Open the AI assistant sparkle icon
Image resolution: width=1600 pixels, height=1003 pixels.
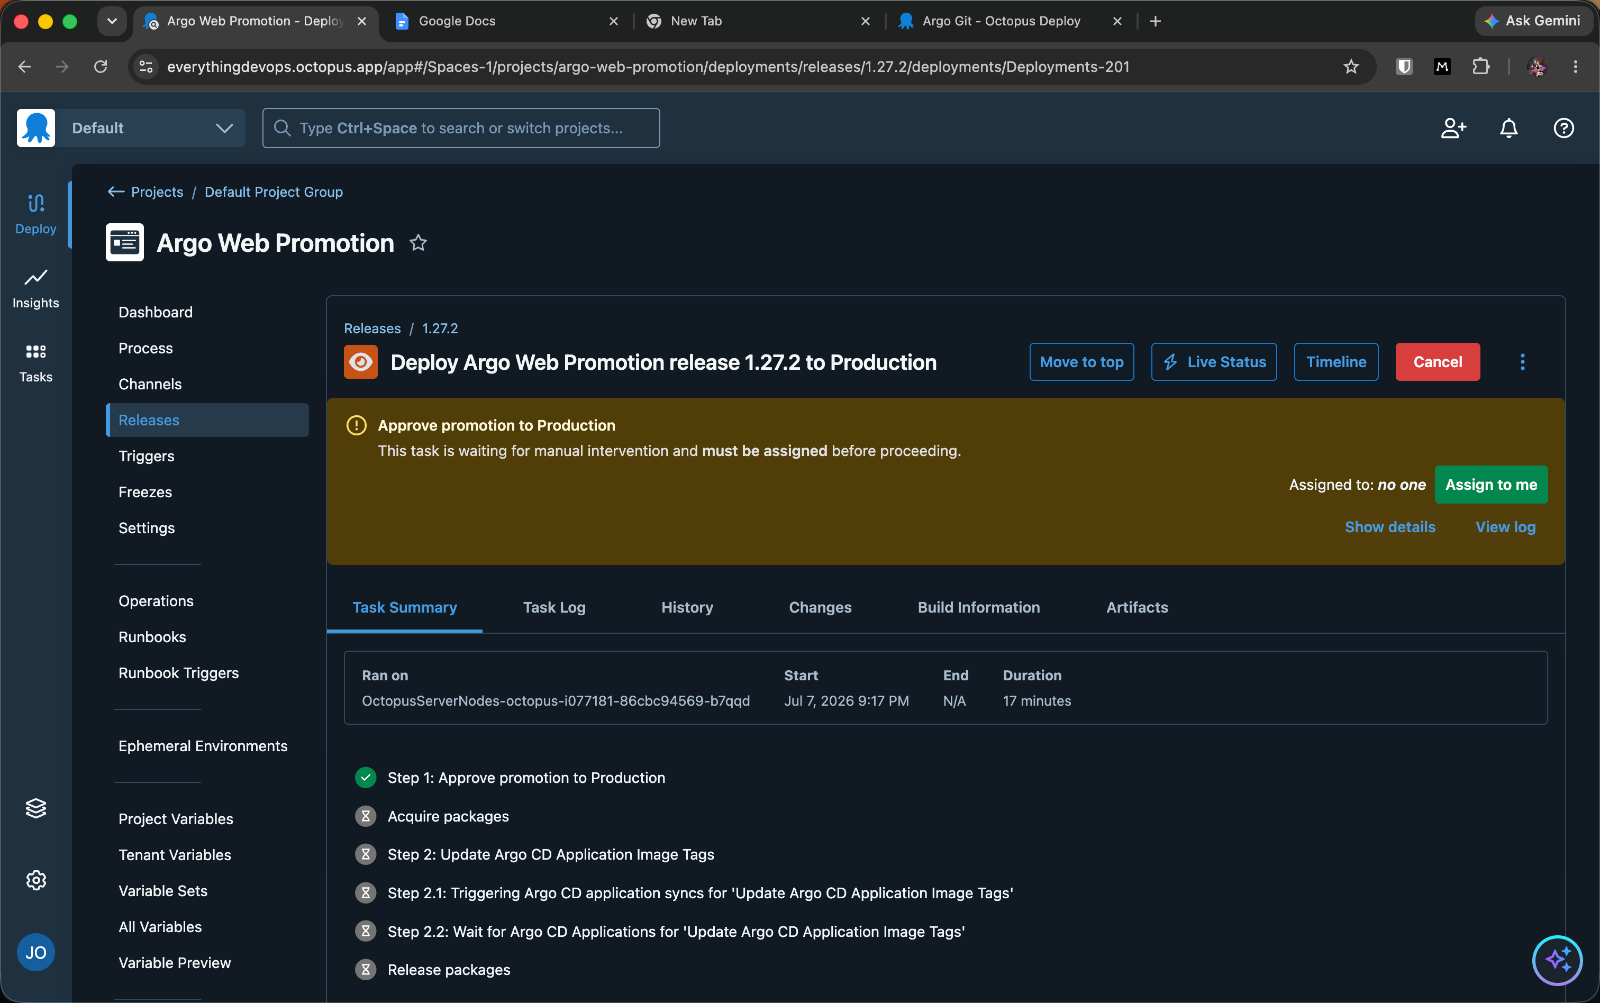pyautogui.click(x=1557, y=960)
